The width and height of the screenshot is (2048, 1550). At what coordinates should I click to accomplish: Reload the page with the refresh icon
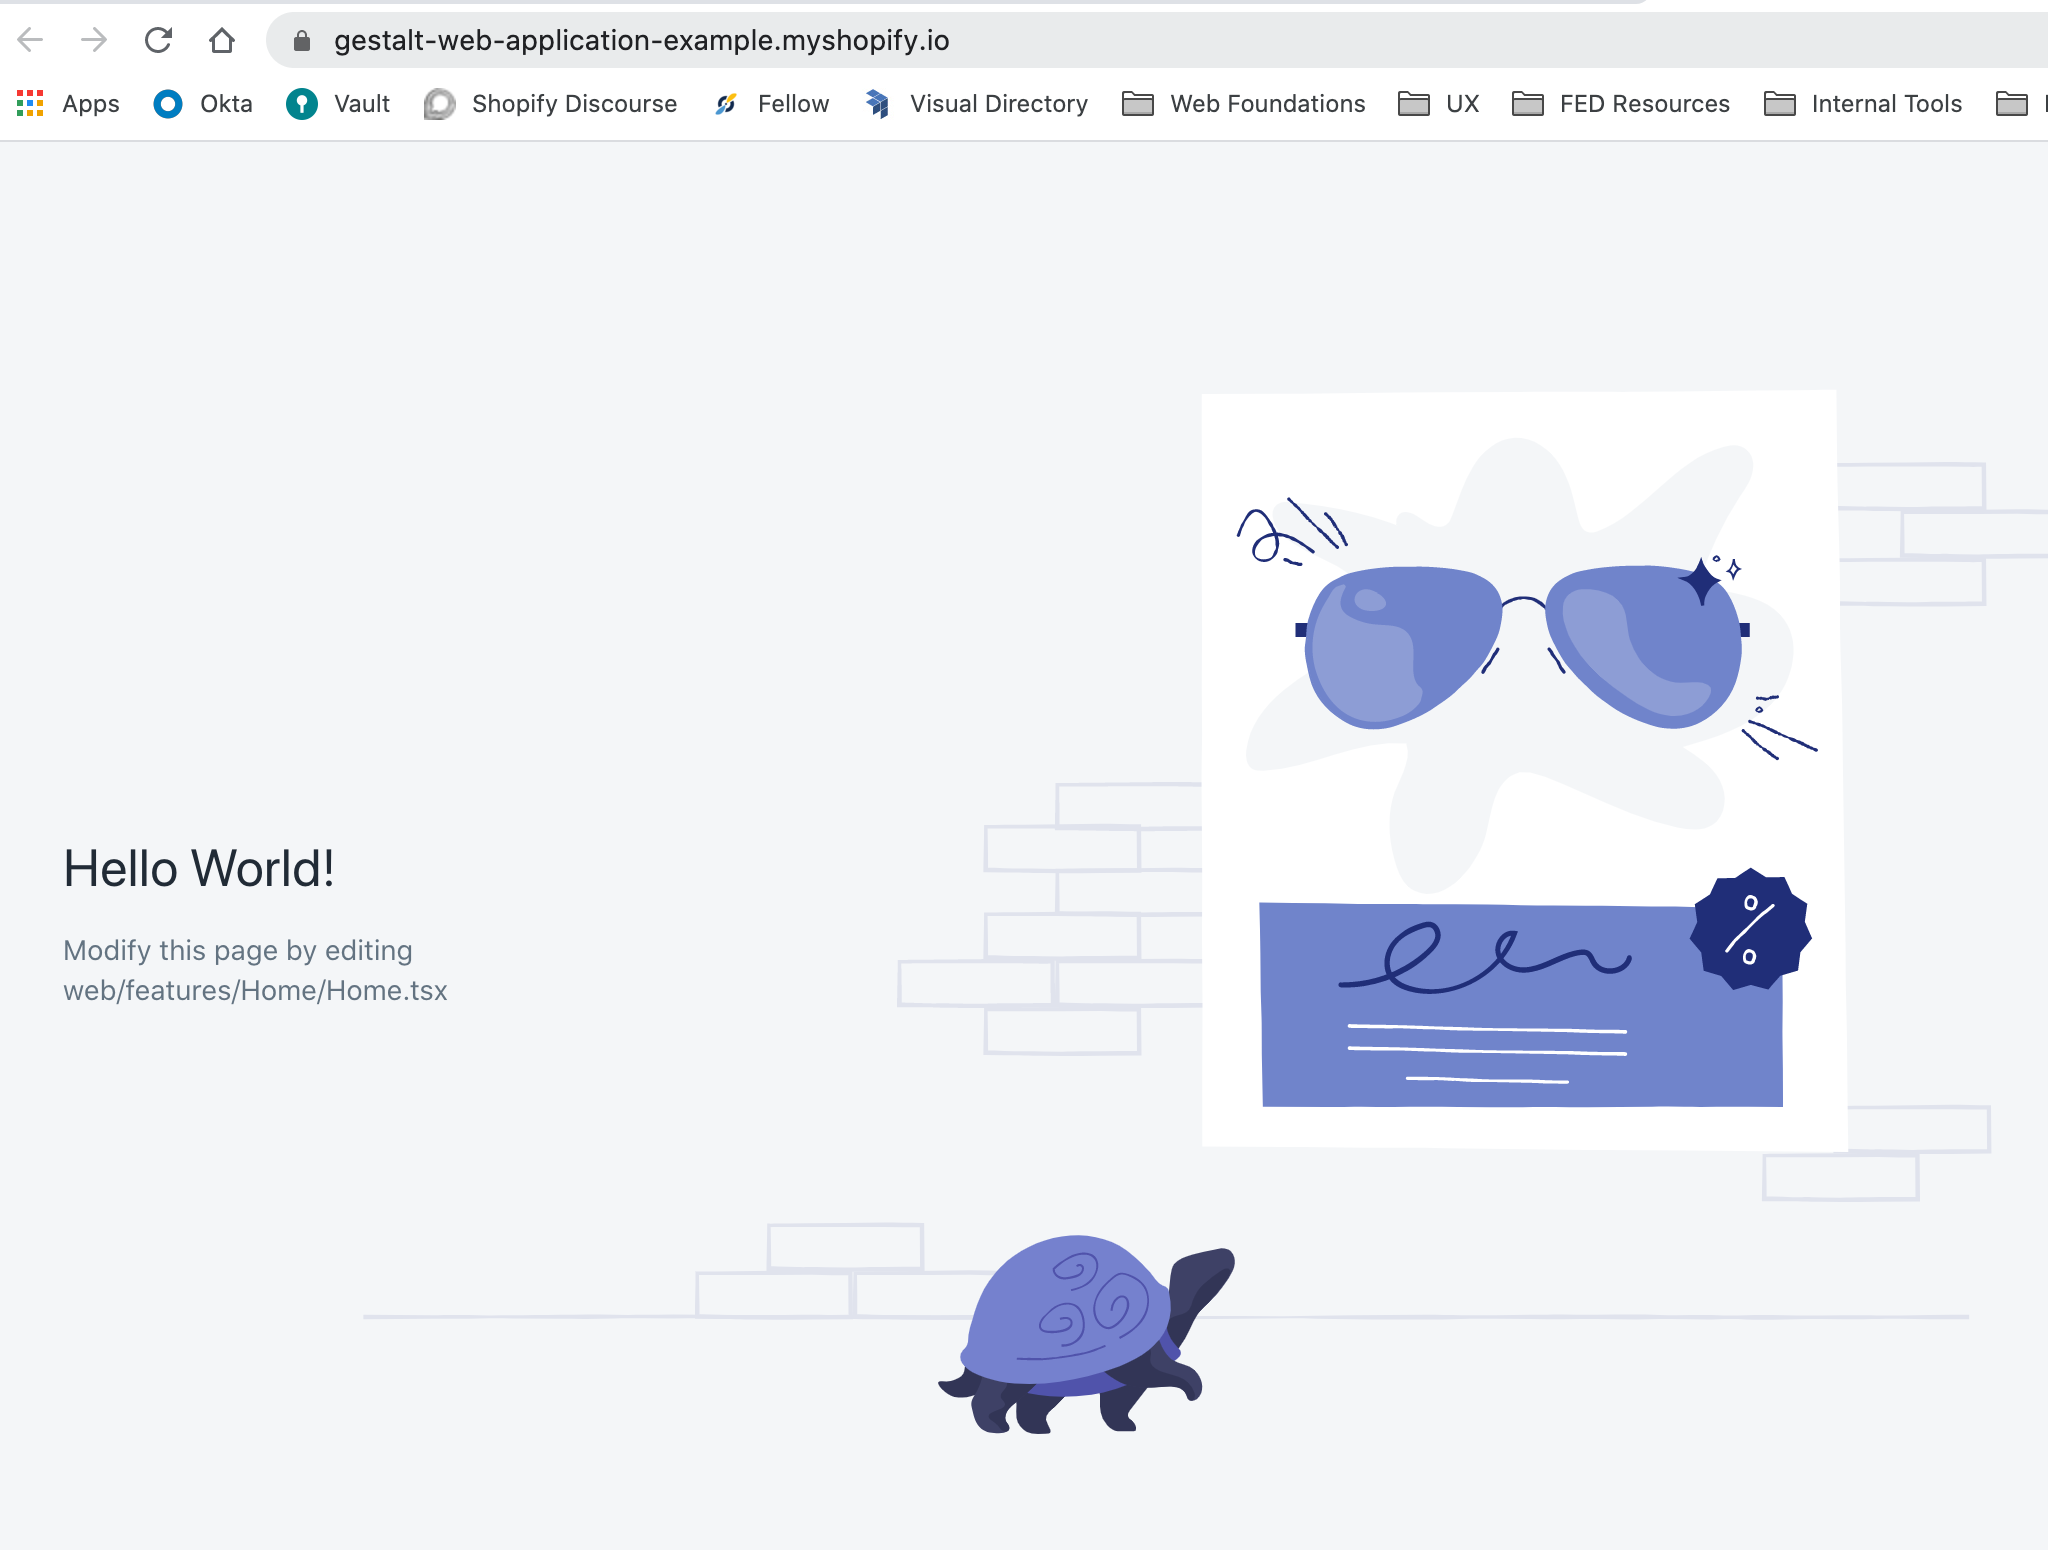click(x=158, y=40)
